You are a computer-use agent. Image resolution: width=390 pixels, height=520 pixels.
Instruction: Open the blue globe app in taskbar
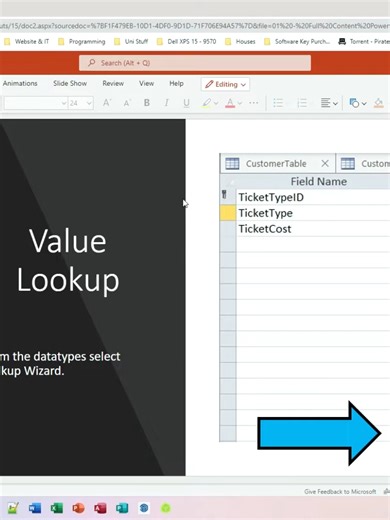point(144,508)
